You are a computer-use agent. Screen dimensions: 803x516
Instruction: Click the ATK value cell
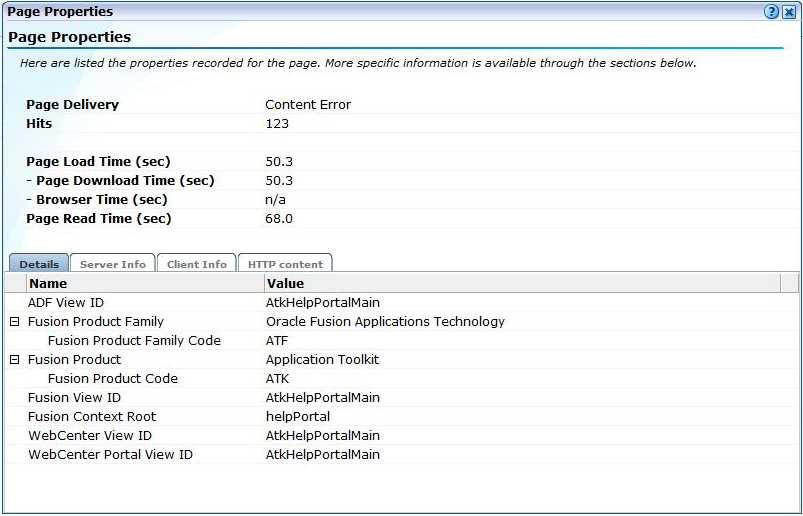click(x=277, y=378)
